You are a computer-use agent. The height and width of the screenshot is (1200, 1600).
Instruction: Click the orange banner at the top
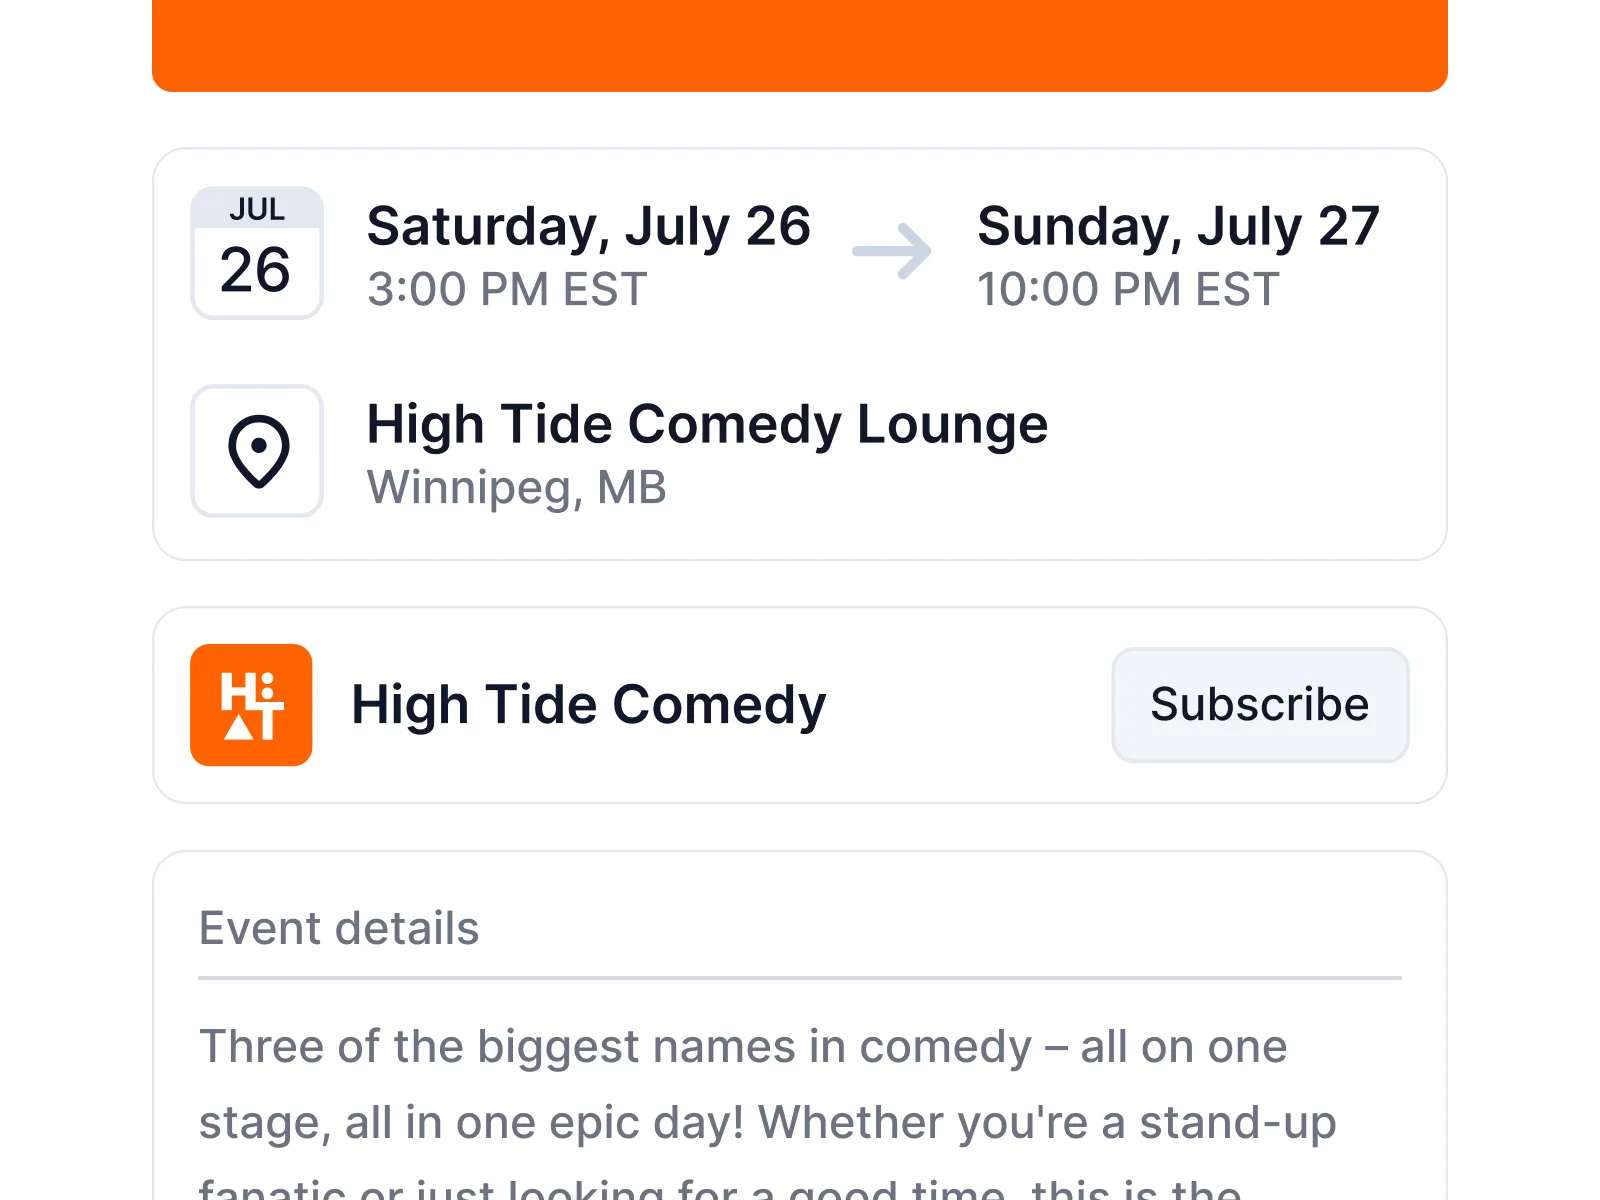[800, 45]
